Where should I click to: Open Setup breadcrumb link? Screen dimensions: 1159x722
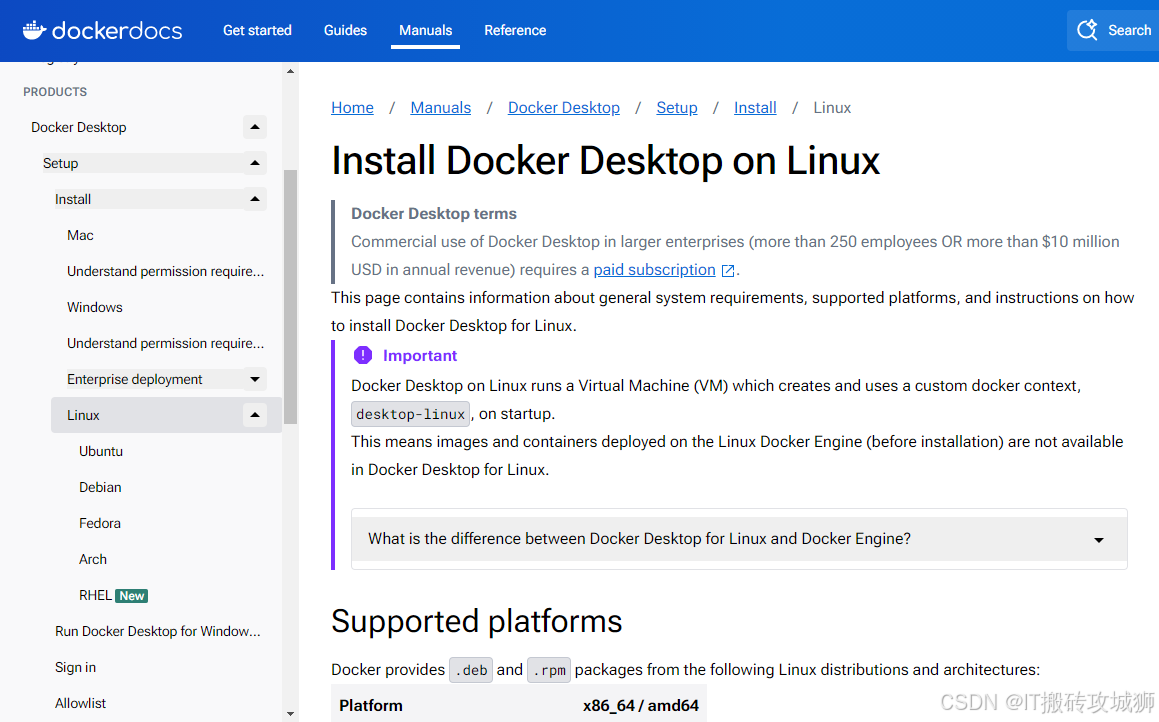(677, 108)
